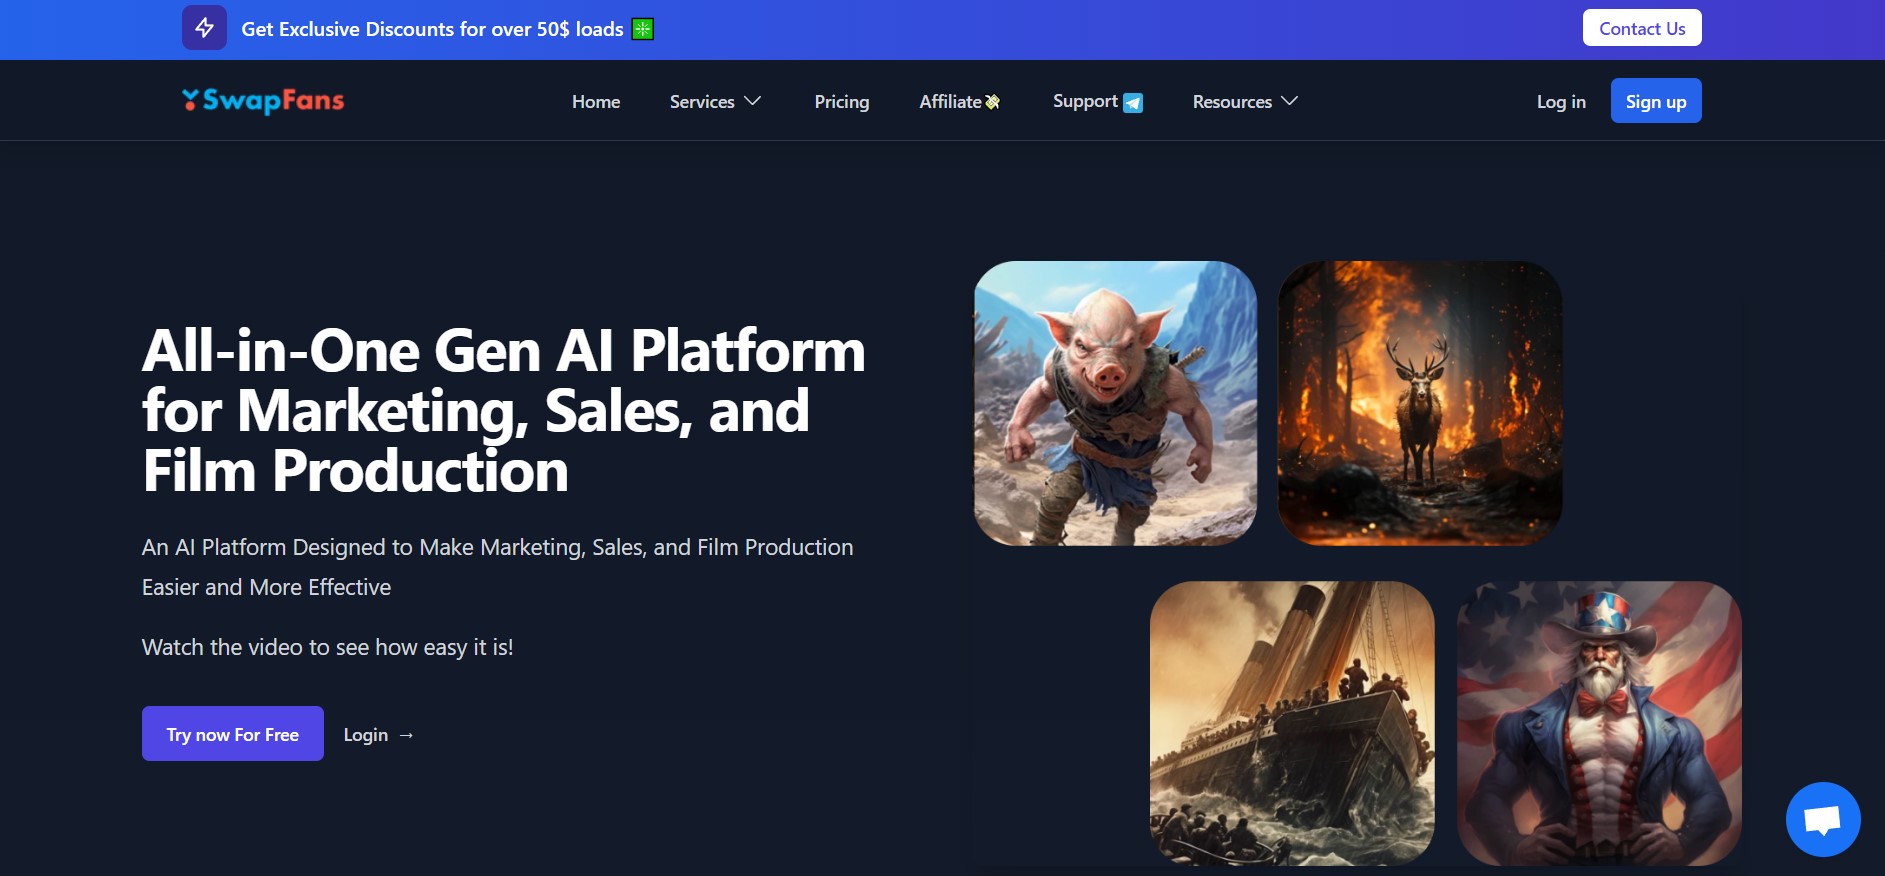Click the Telegram icon beside Support
1885x876 pixels.
coord(1133,103)
